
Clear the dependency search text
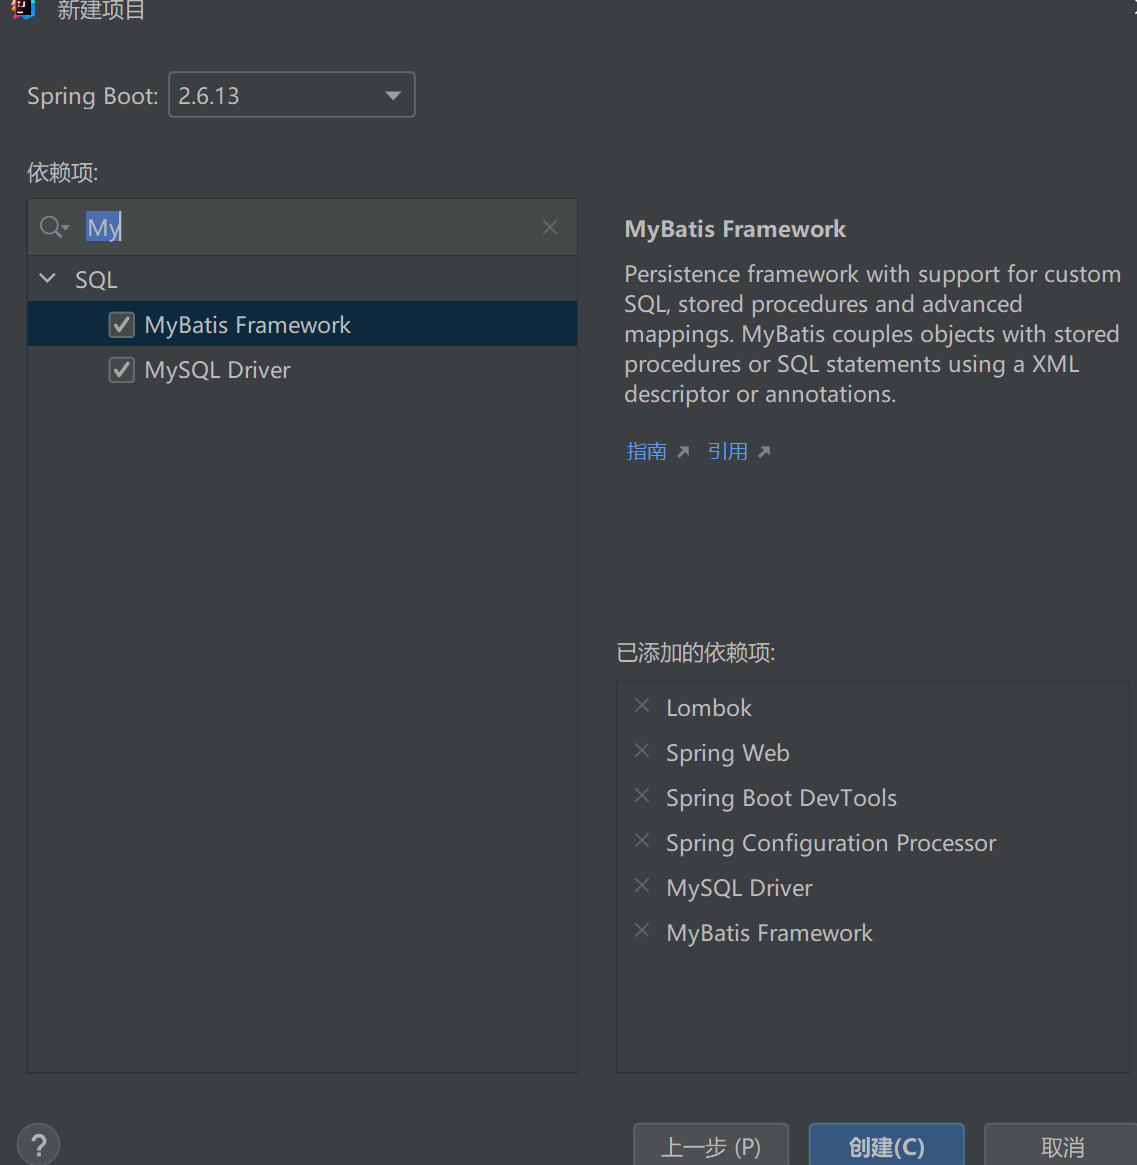(x=550, y=227)
